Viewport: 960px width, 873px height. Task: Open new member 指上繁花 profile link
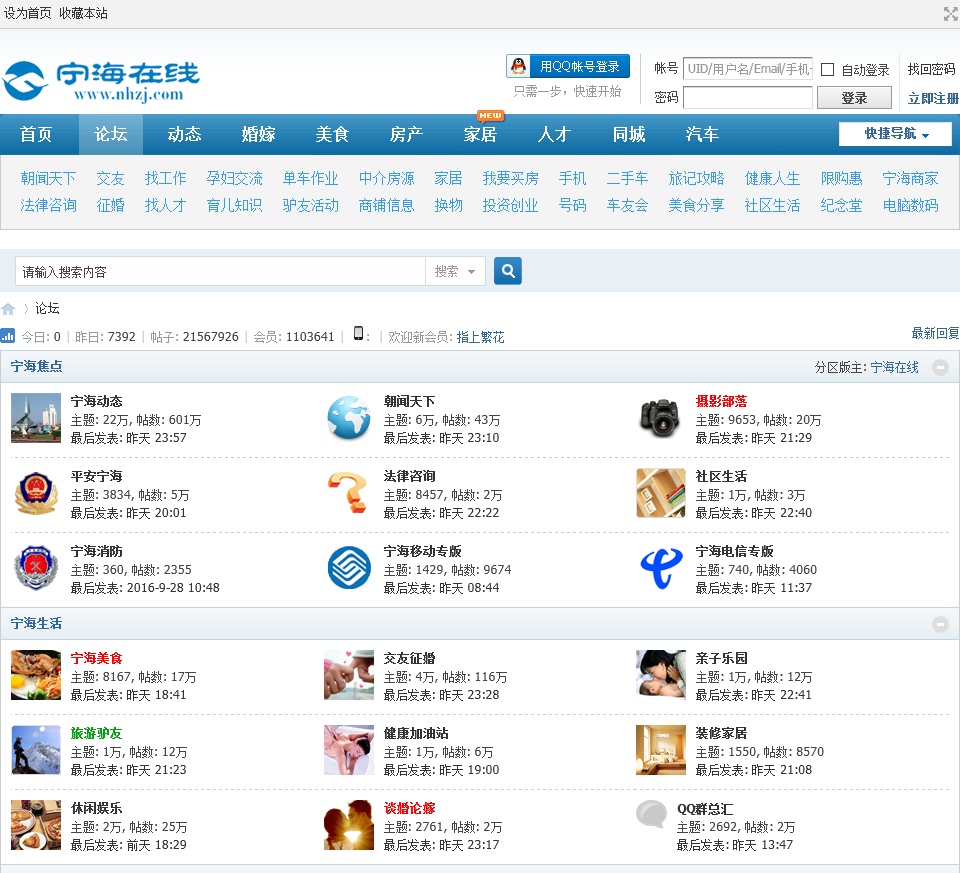pyautogui.click(x=481, y=337)
